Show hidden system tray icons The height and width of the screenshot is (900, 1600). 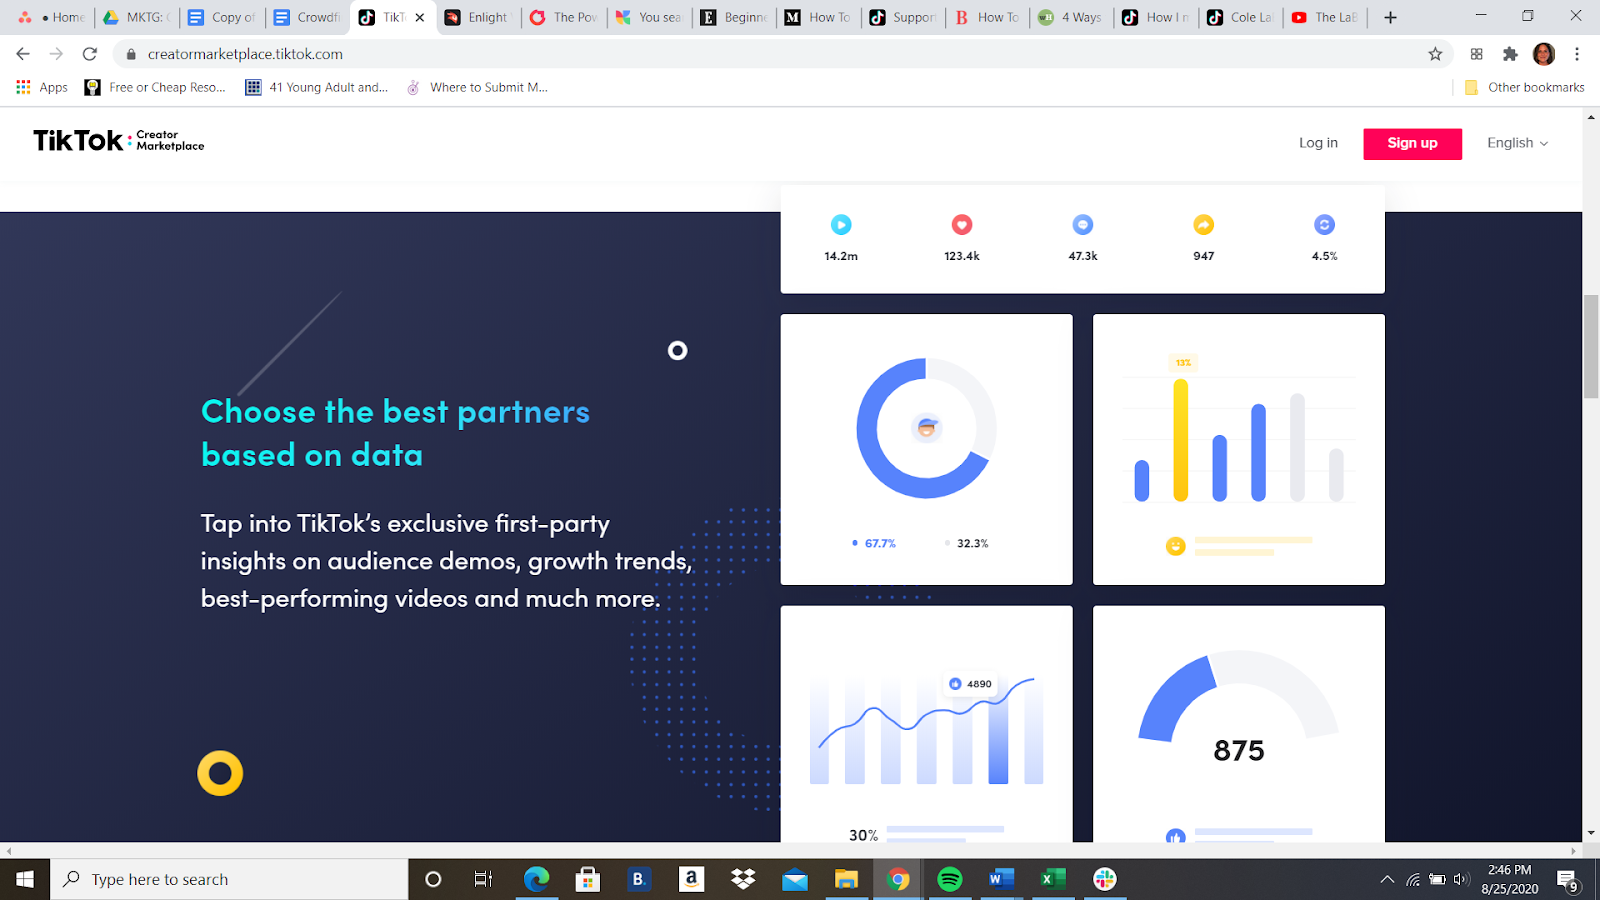click(x=1387, y=880)
